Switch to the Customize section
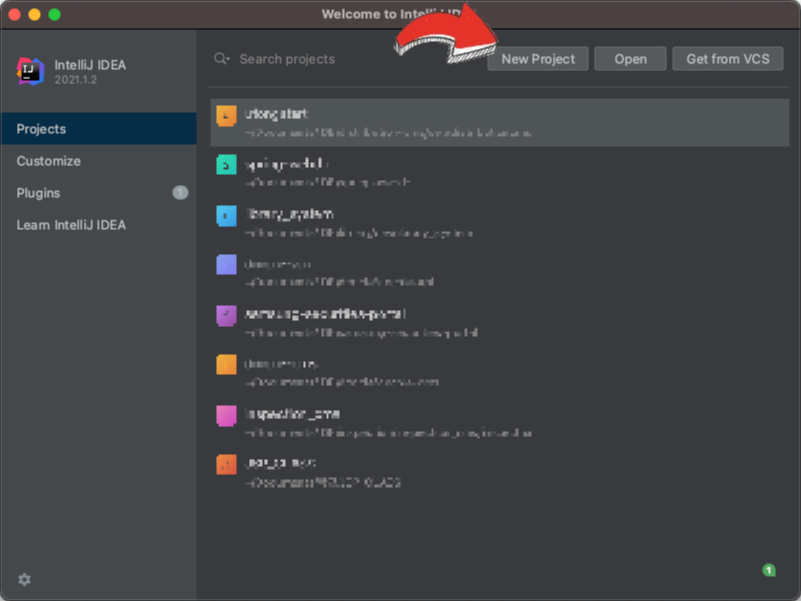801x601 pixels. 99,161
